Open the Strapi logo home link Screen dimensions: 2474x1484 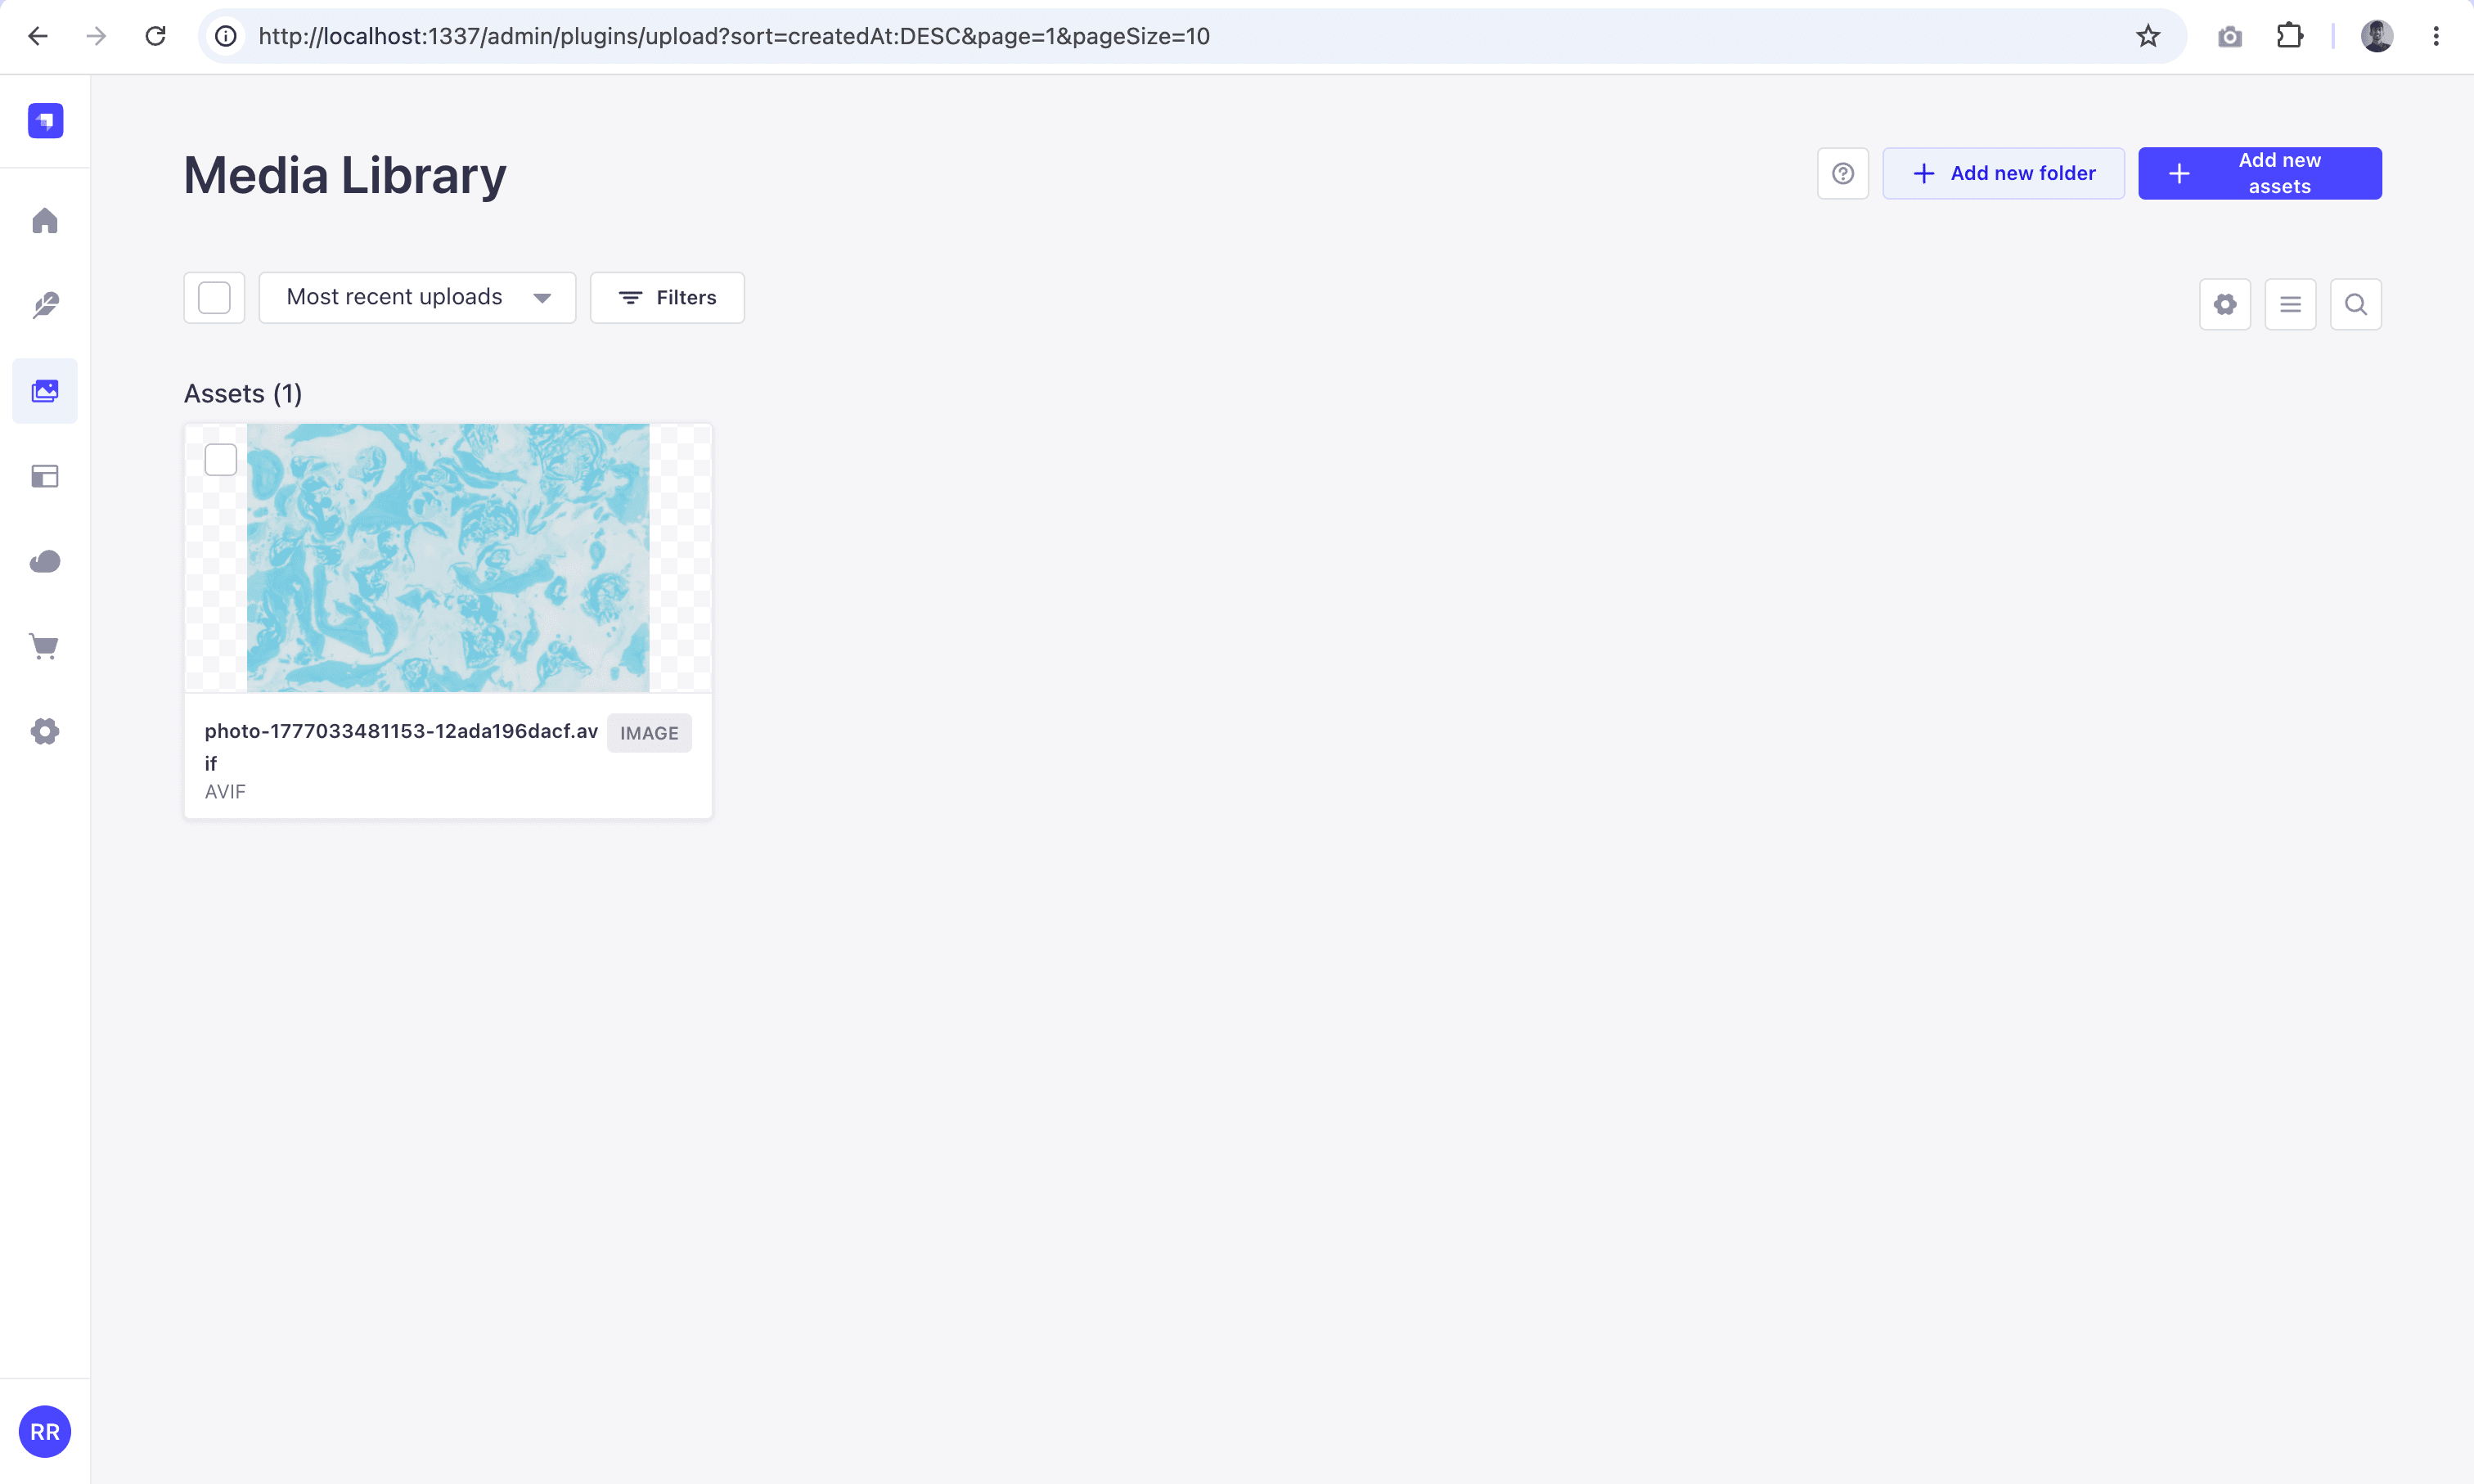tap(45, 121)
